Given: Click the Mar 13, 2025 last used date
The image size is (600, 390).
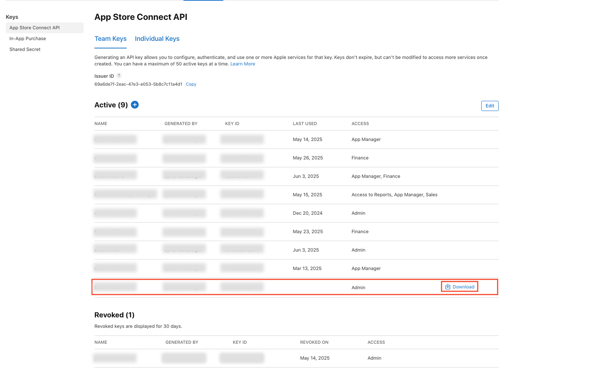Looking at the screenshot, I should pyautogui.click(x=307, y=268).
